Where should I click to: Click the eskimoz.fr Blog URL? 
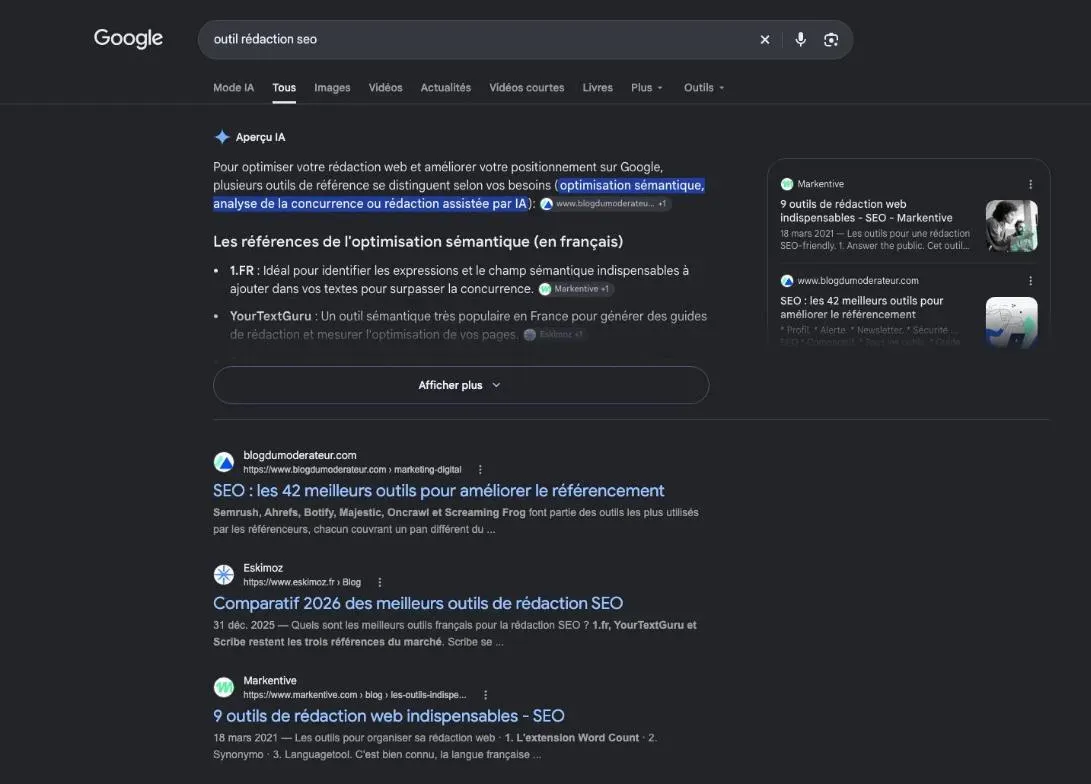(x=302, y=582)
